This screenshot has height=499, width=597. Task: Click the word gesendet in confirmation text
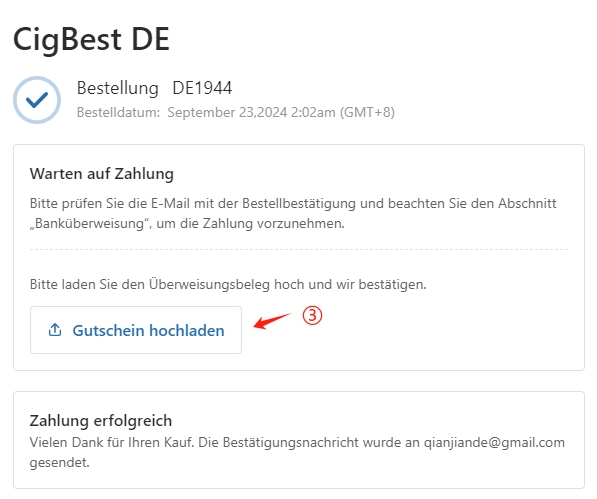59,463
